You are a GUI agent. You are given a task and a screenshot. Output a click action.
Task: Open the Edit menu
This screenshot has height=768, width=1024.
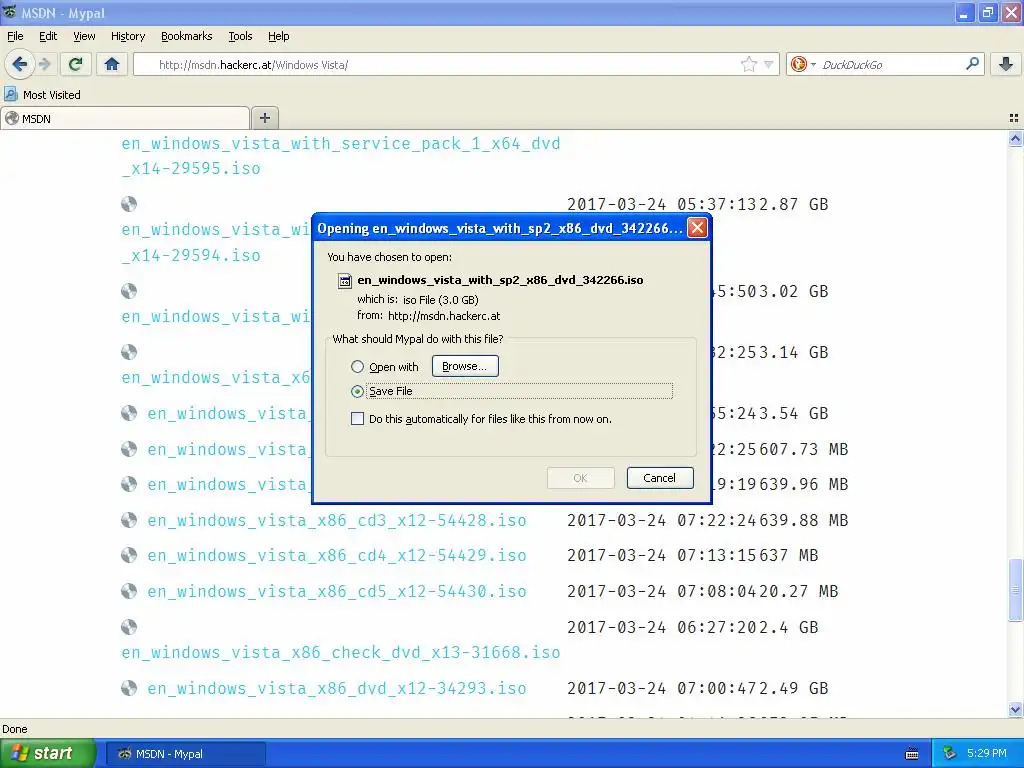48,36
